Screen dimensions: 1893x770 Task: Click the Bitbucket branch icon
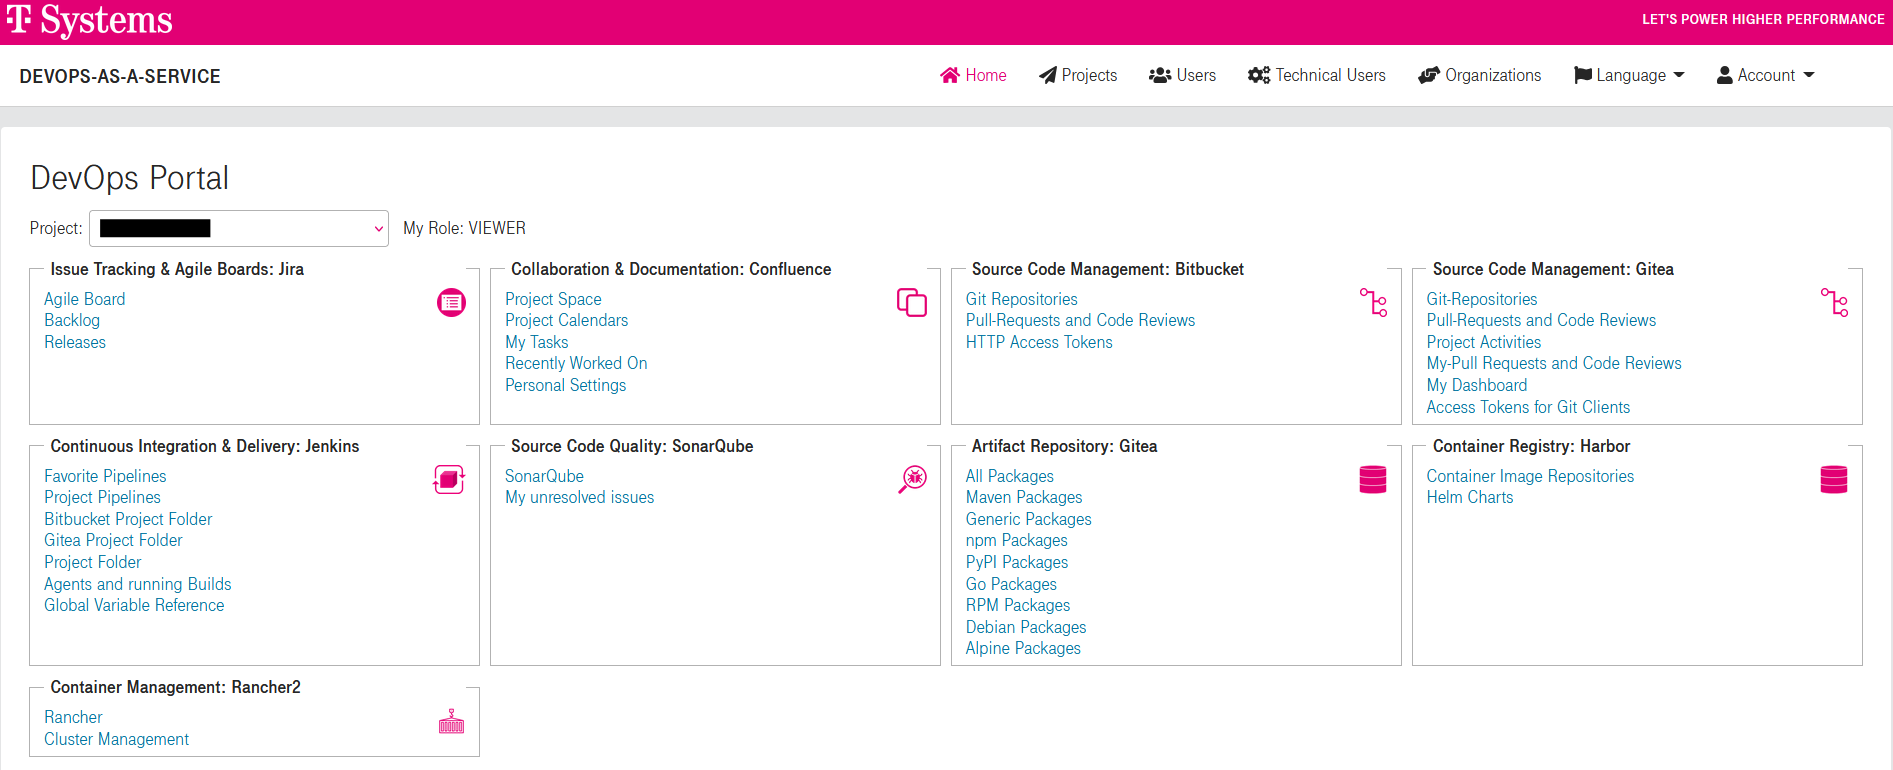(1373, 302)
